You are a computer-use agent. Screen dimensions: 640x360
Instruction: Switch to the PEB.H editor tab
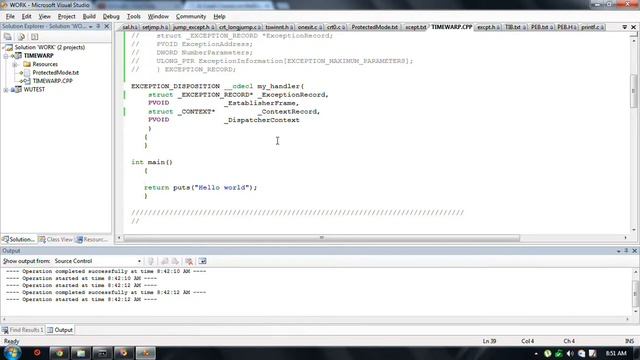coord(567,27)
